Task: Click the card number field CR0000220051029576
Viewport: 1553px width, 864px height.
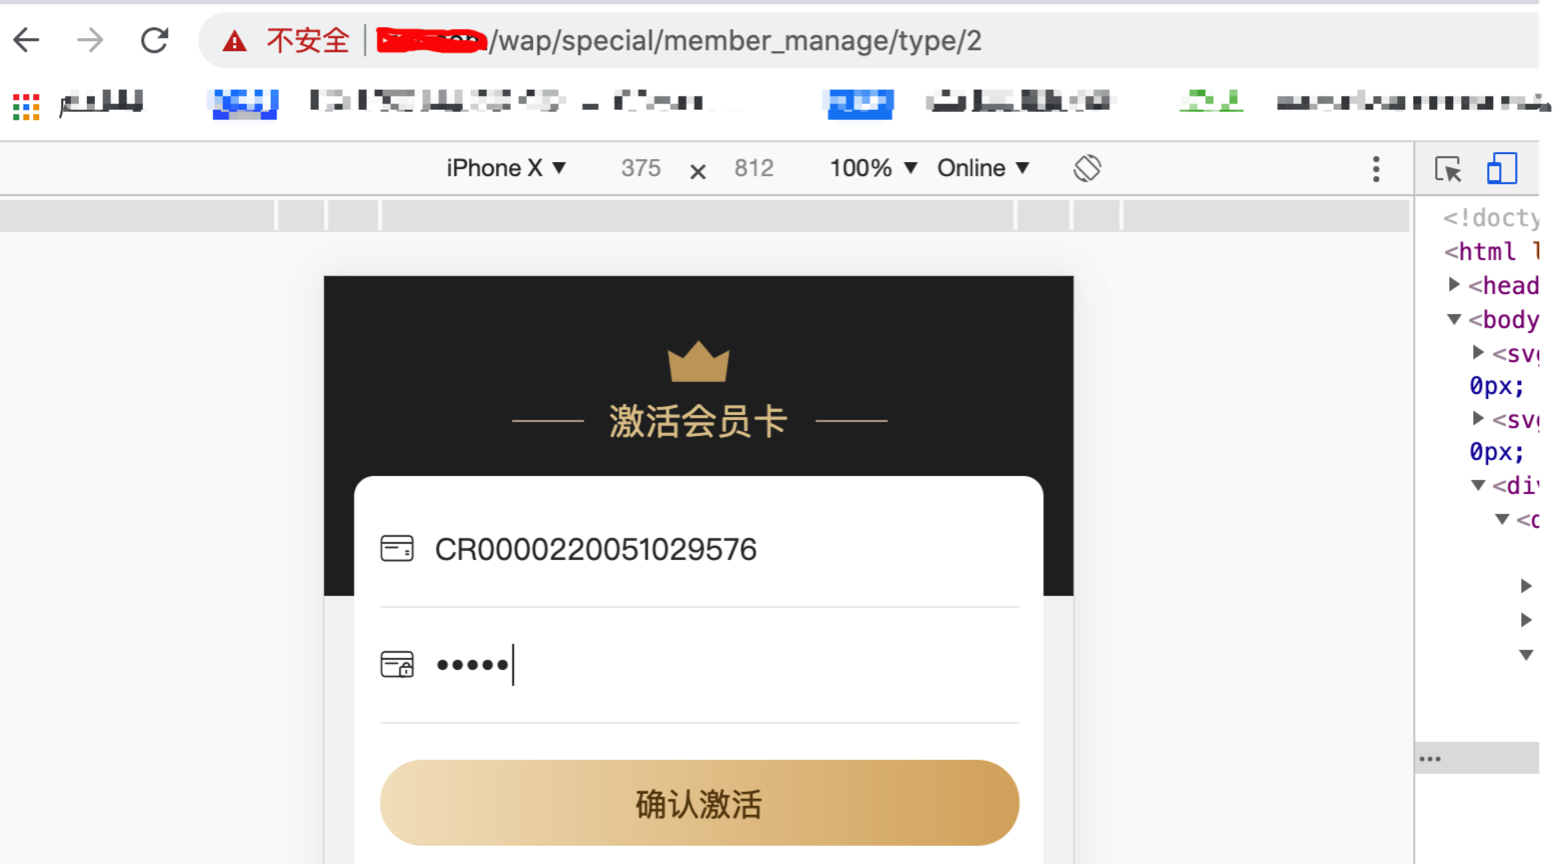Action: tap(699, 549)
